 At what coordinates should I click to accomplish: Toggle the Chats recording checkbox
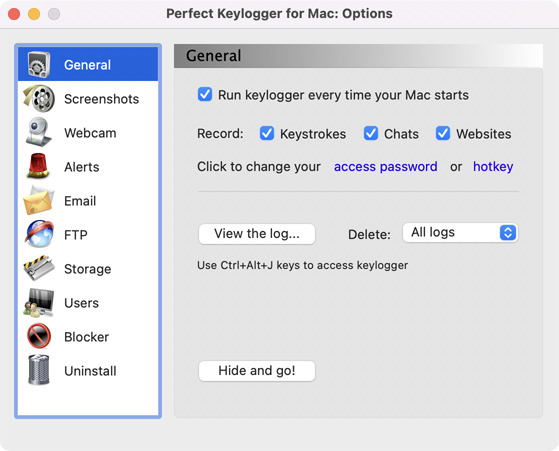(371, 133)
